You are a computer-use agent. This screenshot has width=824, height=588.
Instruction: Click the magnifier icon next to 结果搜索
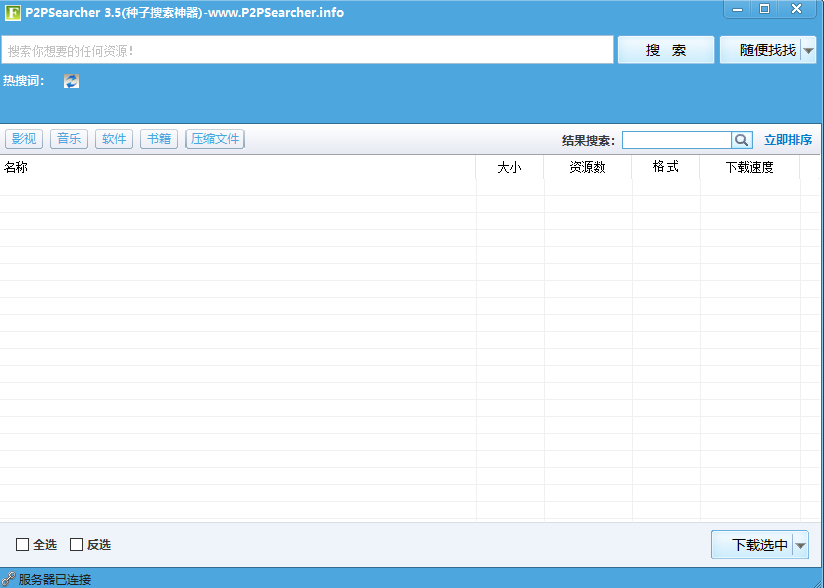[741, 140]
